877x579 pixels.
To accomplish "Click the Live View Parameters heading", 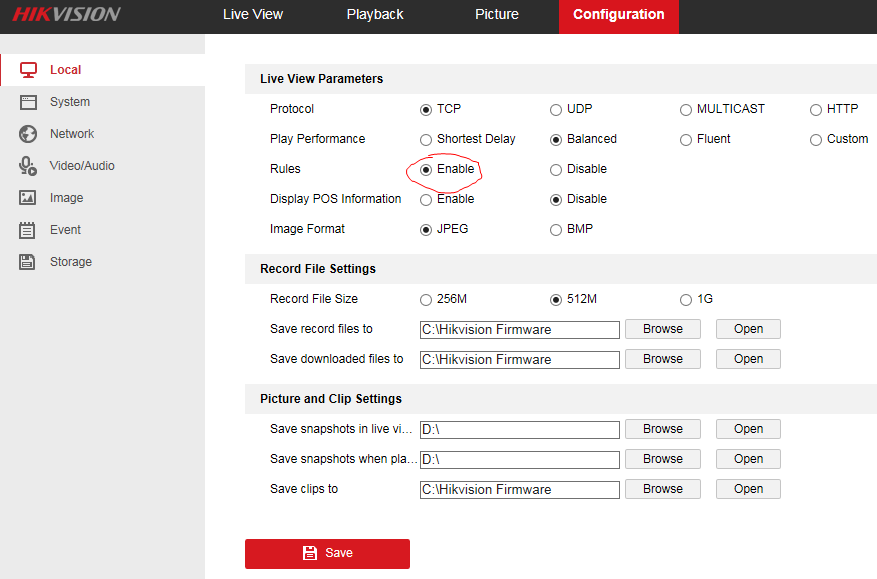I will point(322,79).
